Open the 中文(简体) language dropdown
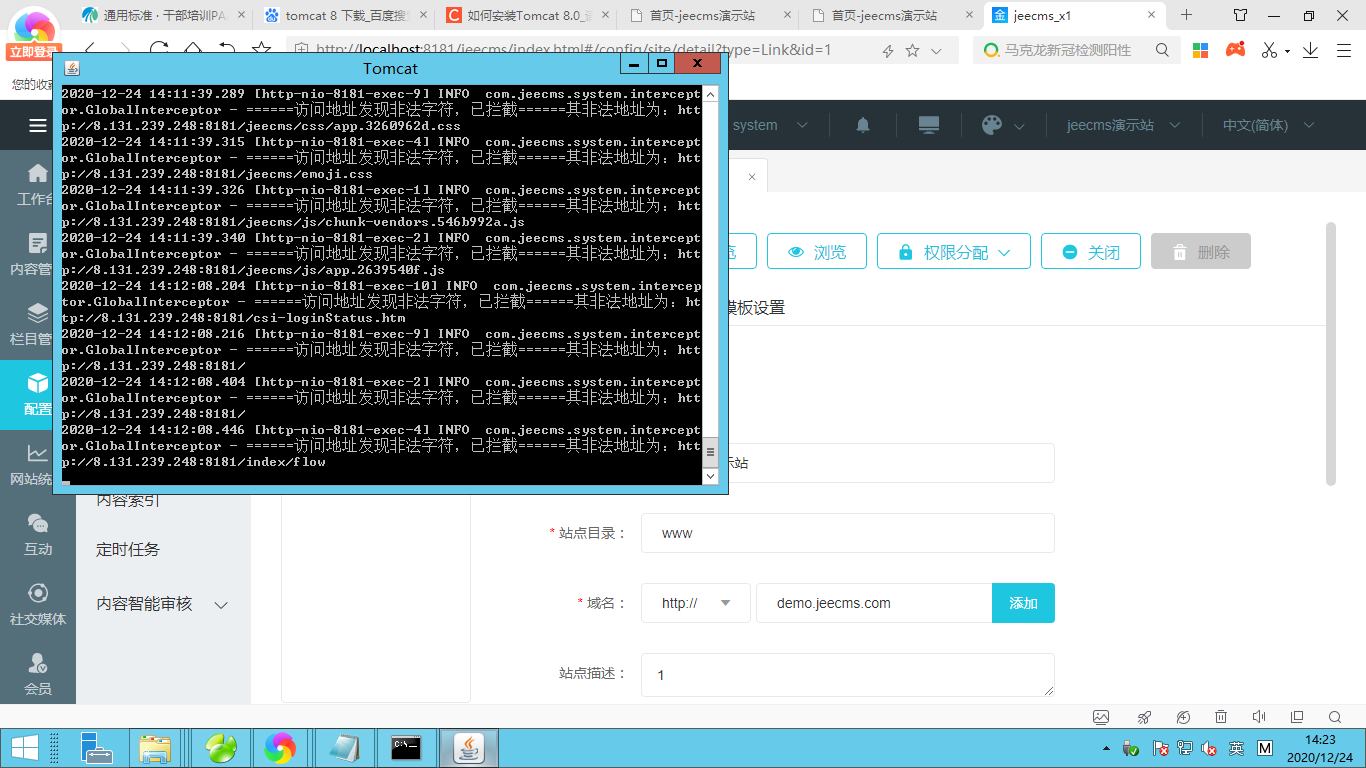Screen dimensions: 1366x768 pos(1268,125)
